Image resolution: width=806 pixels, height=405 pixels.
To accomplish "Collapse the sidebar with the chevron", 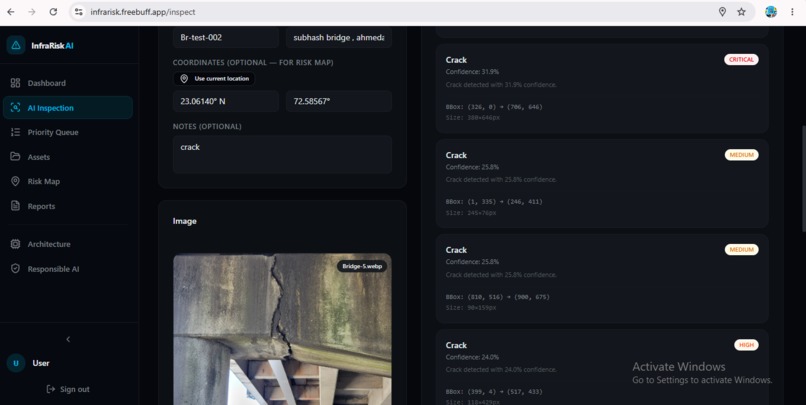I will pyautogui.click(x=68, y=339).
